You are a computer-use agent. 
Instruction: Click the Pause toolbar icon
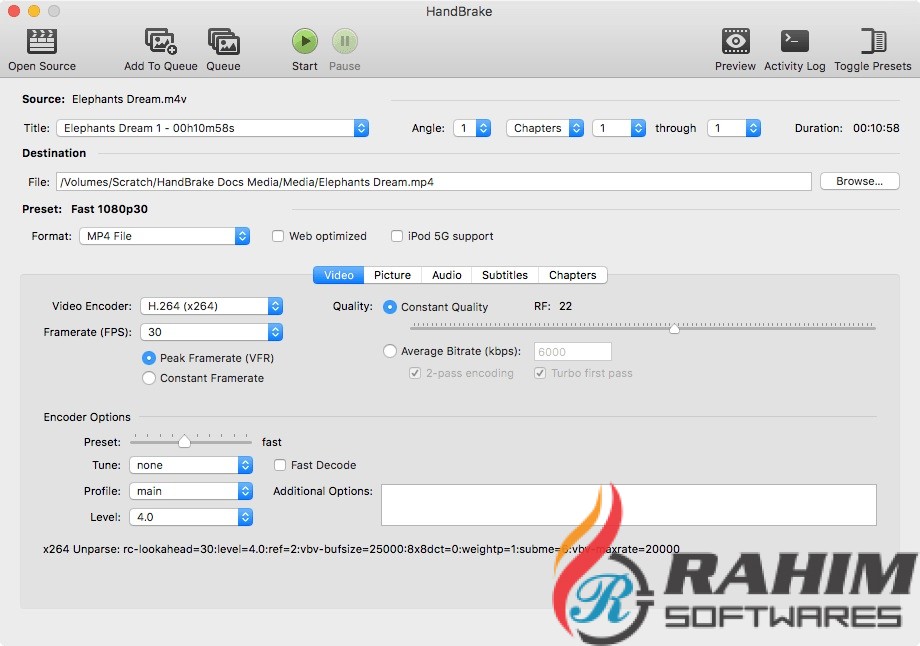(x=344, y=41)
